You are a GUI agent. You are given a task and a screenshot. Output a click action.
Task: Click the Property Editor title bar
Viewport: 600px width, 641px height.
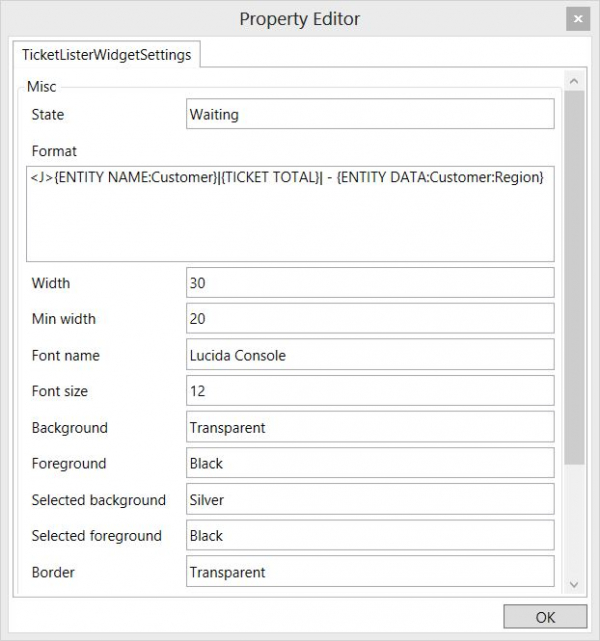[299, 19]
